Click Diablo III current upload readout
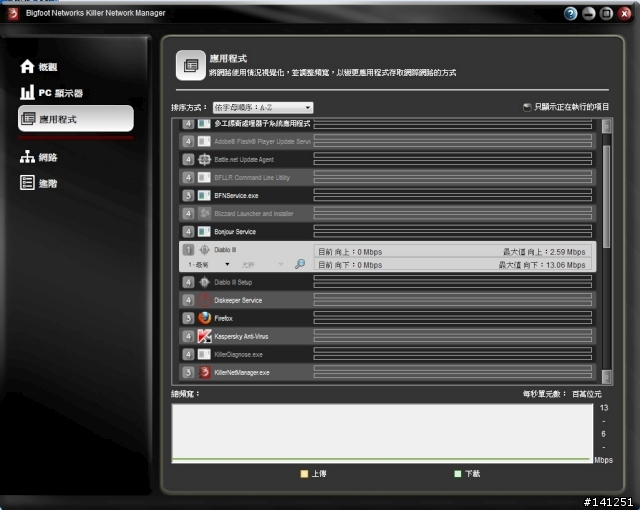The height and width of the screenshot is (510, 640). [x=350, y=252]
